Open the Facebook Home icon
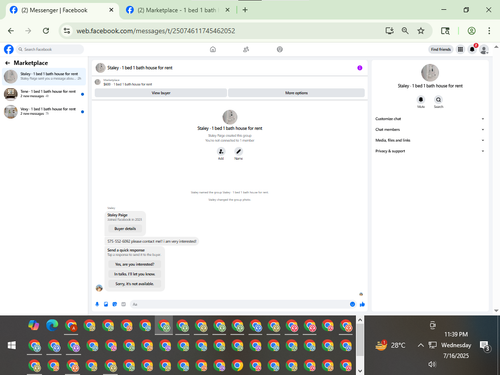 tap(213, 49)
